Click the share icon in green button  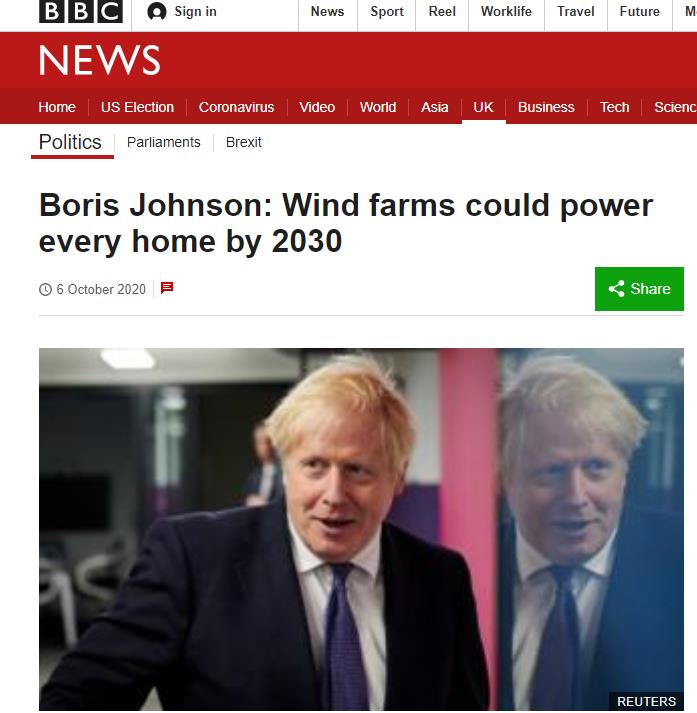click(x=616, y=289)
